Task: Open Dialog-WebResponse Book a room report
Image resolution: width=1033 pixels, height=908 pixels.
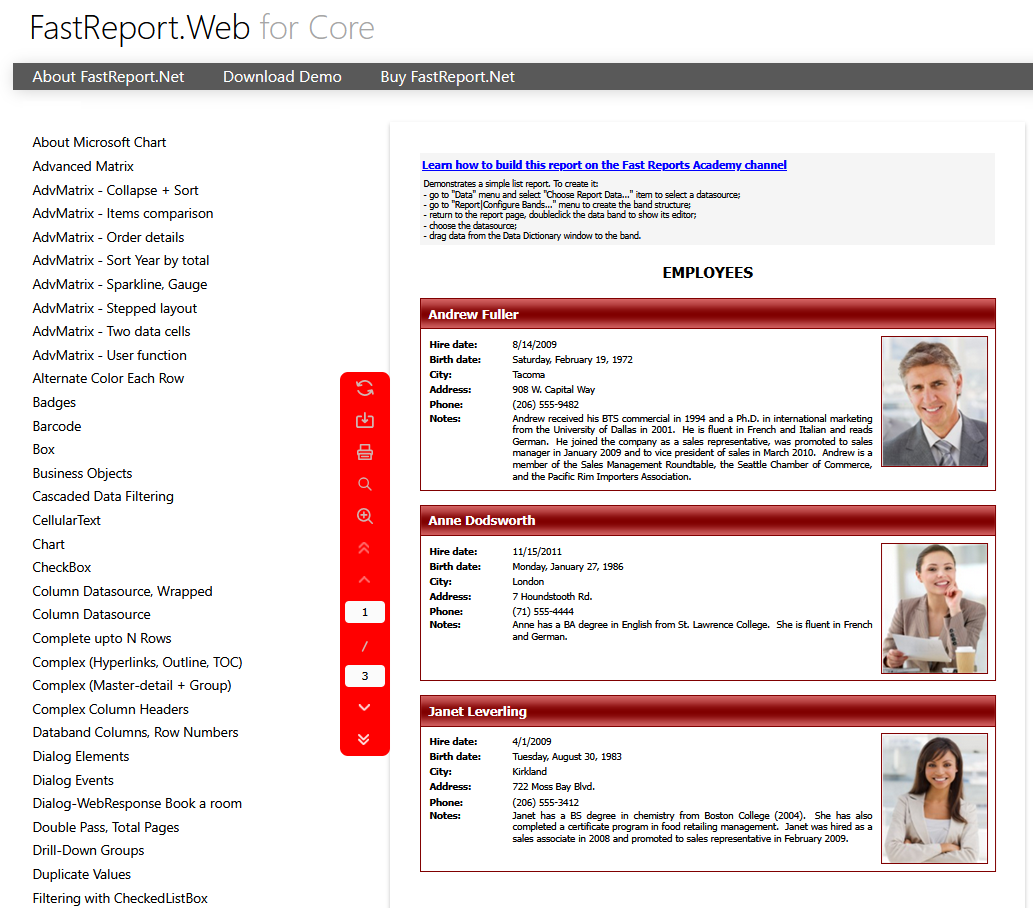Action: [x=137, y=803]
